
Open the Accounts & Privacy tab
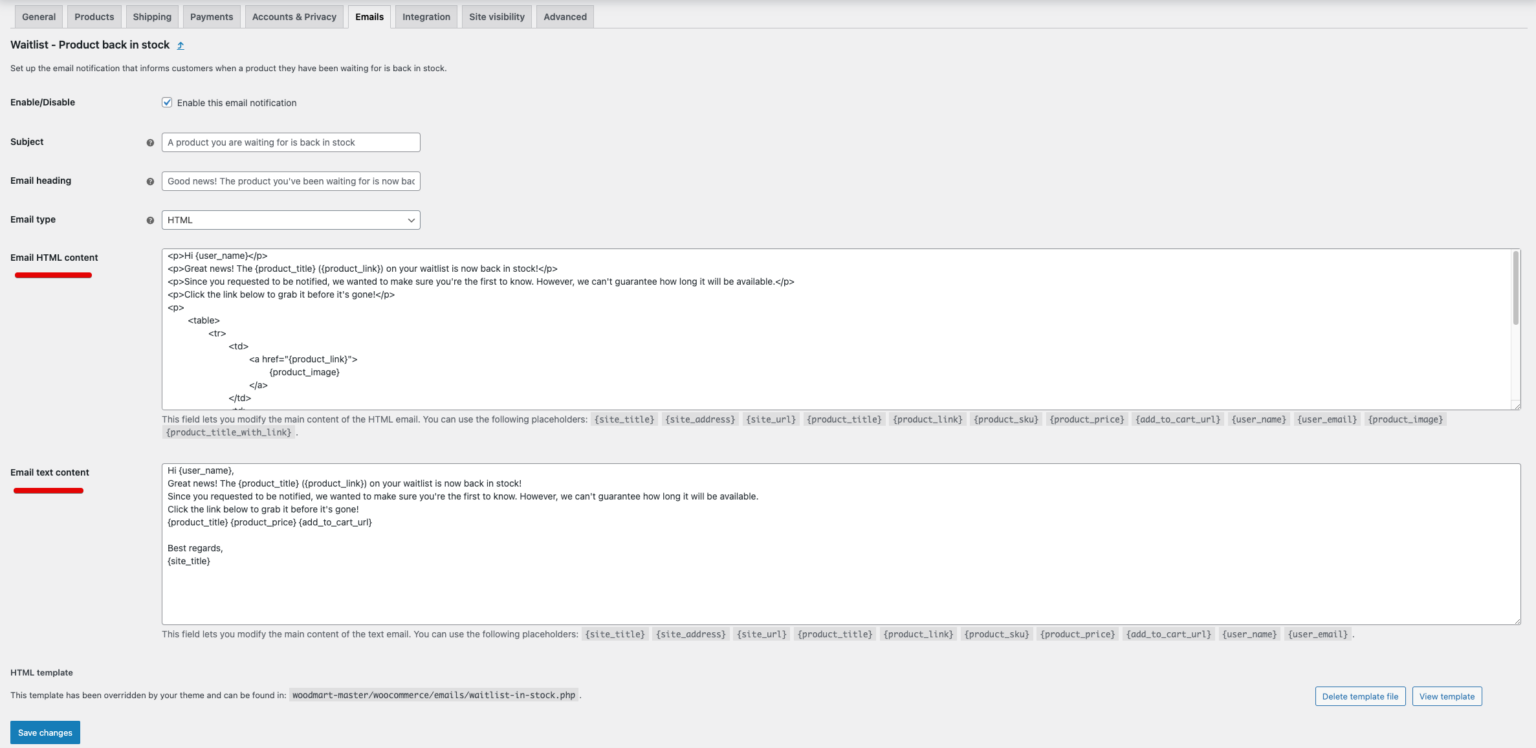(294, 17)
